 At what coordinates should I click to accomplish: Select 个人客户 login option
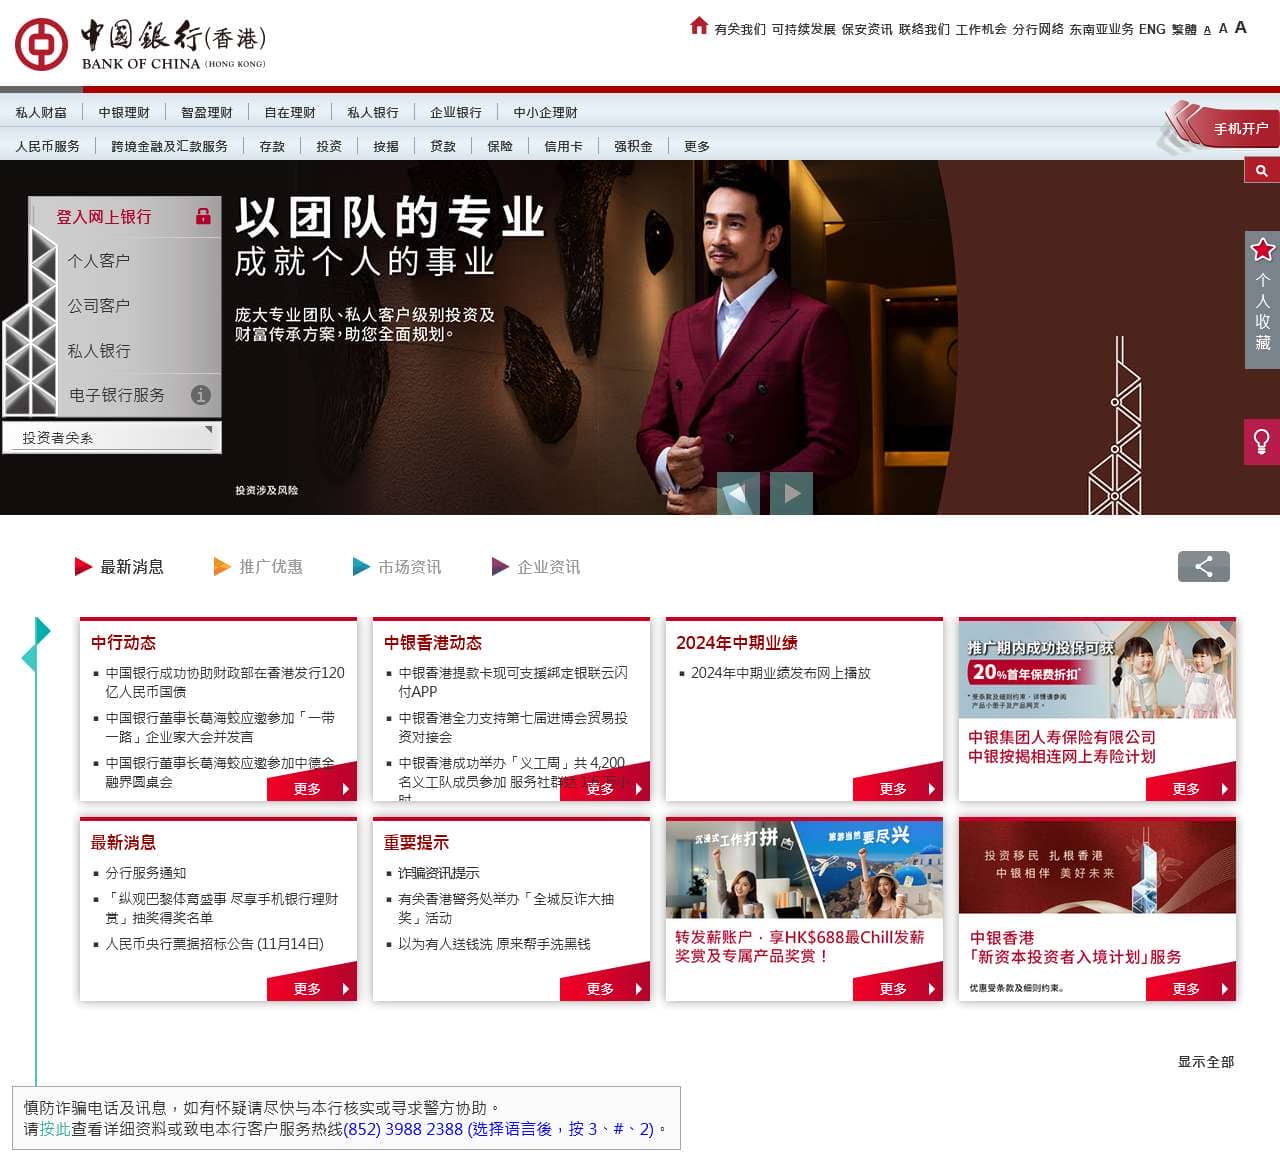point(99,261)
